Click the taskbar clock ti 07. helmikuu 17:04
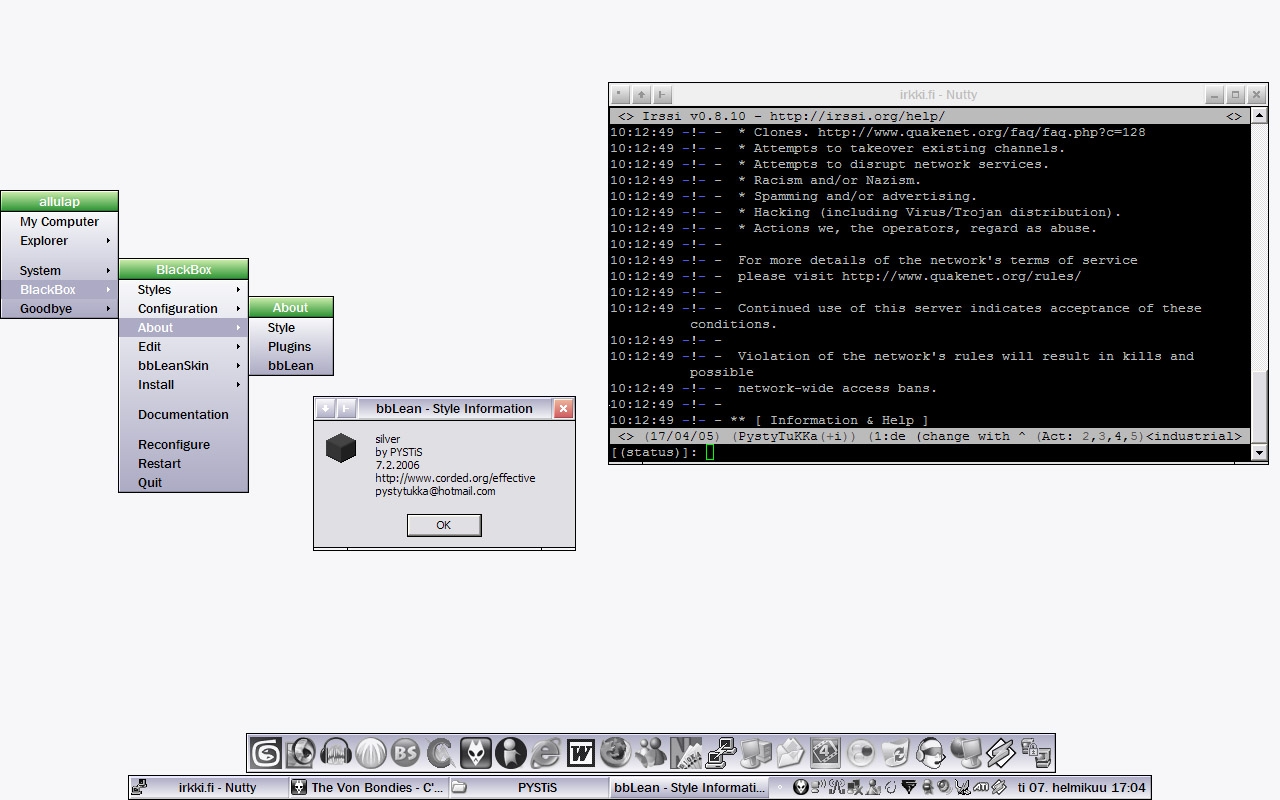1280x800 pixels. (1081, 787)
